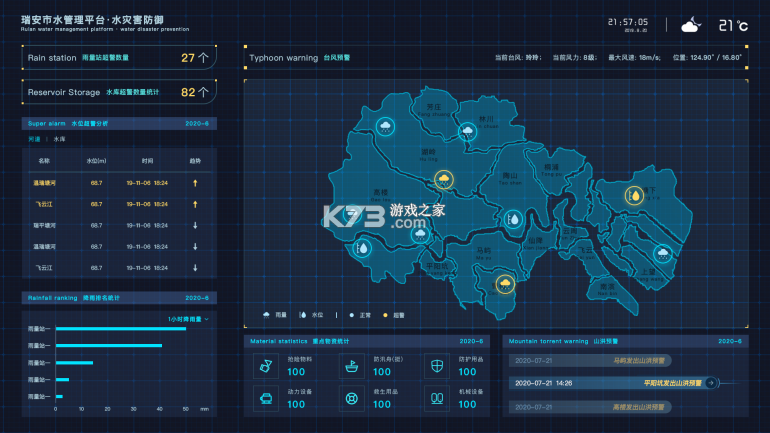Click the 21:57:05 clock display
Image resolution: width=770 pixels, height=433 pixels.
[628, 22]
